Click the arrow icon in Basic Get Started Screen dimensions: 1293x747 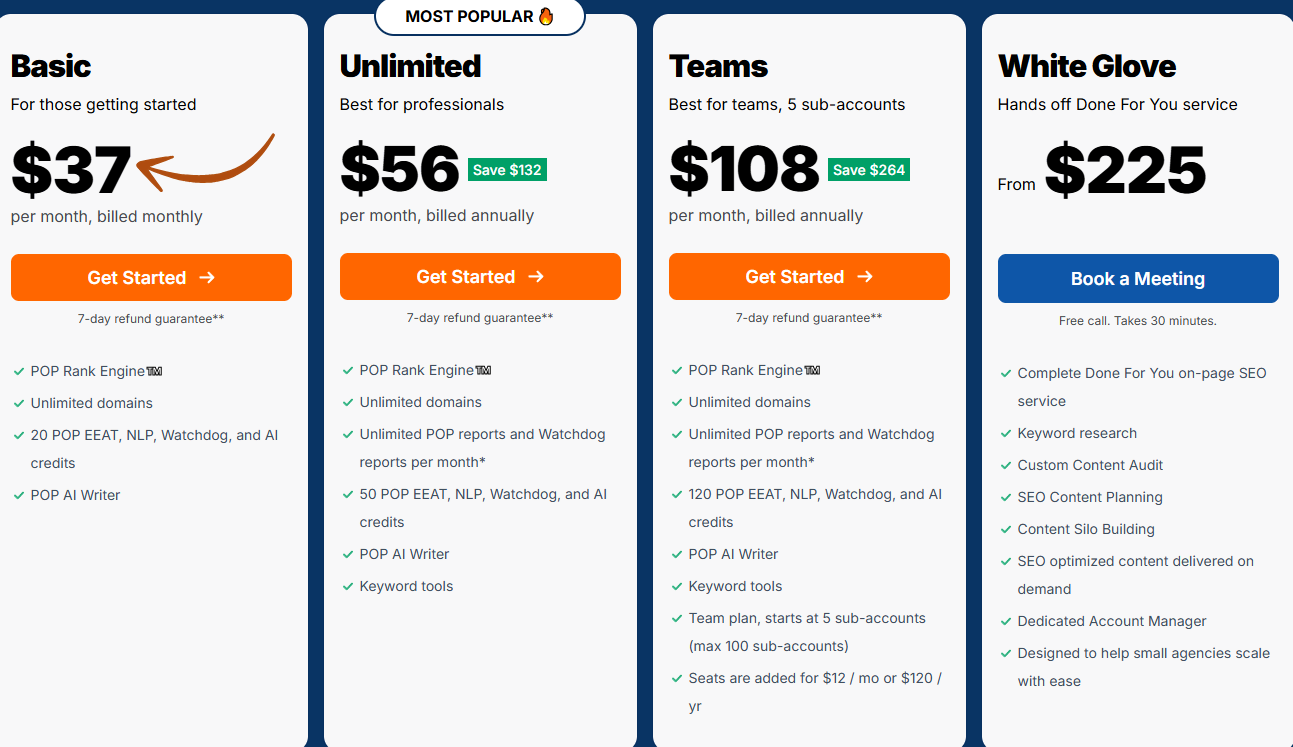pos(207,278)
